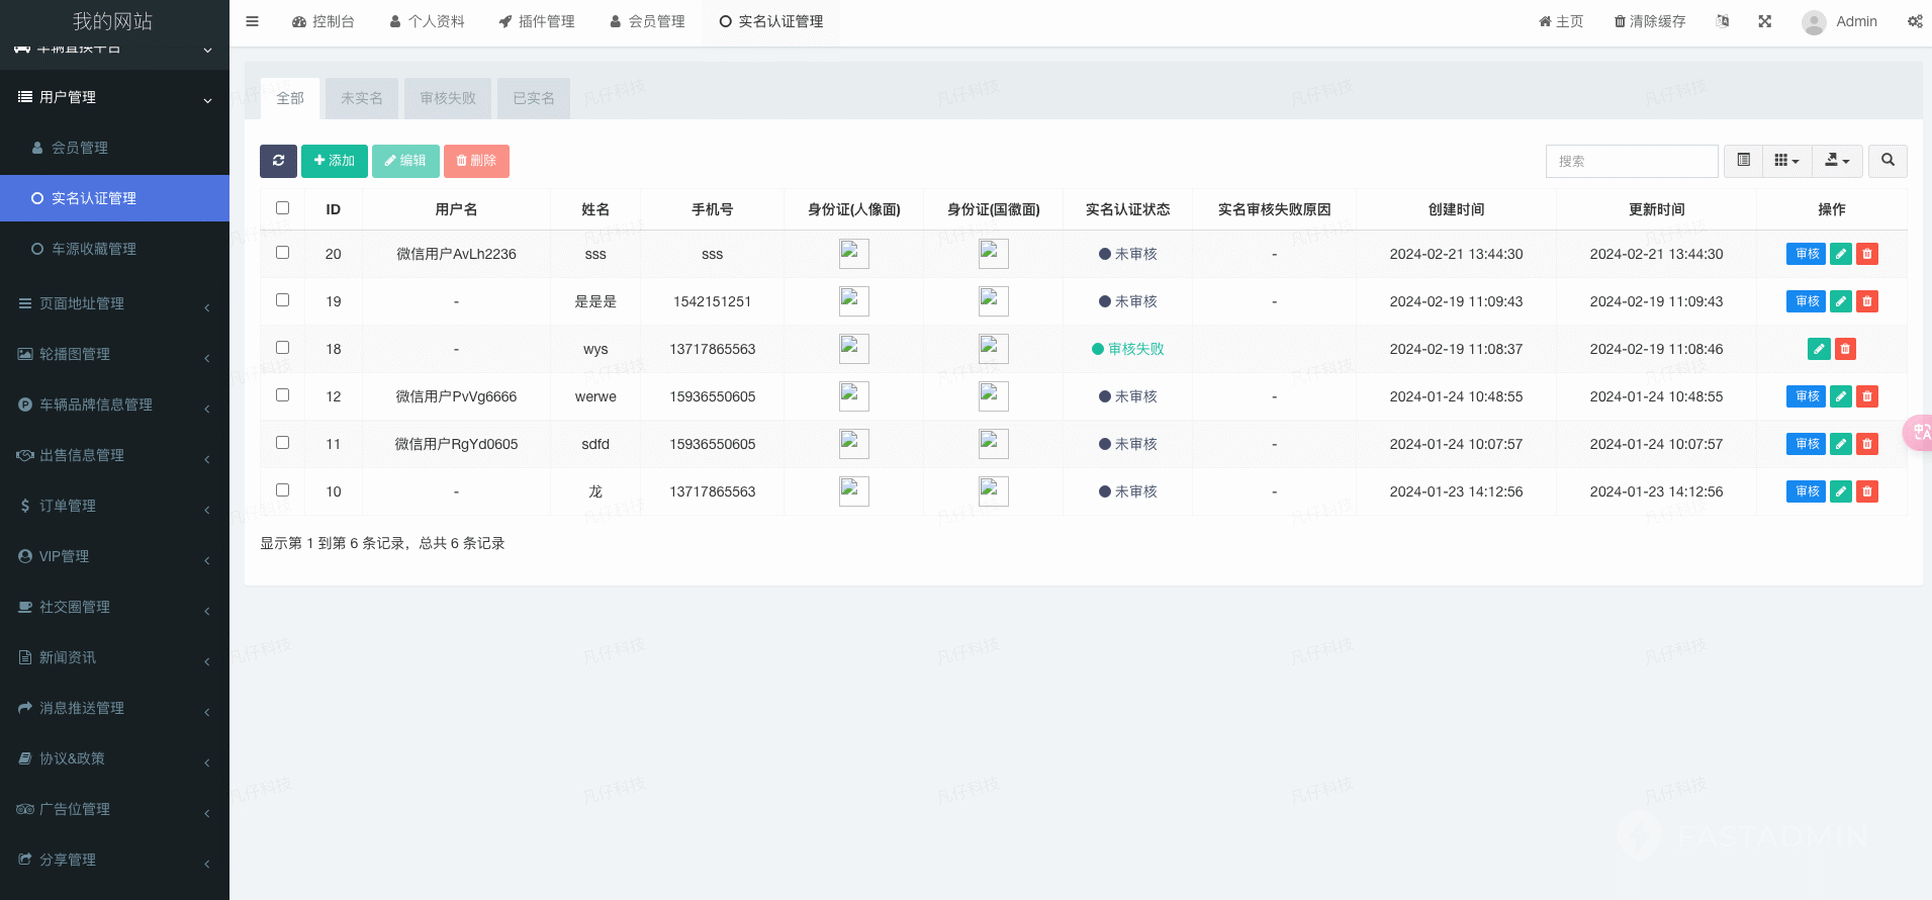This screenshot has width=1932, height=900.
Task: Select the checkbox for row ID 19
Action: point(282,300)
